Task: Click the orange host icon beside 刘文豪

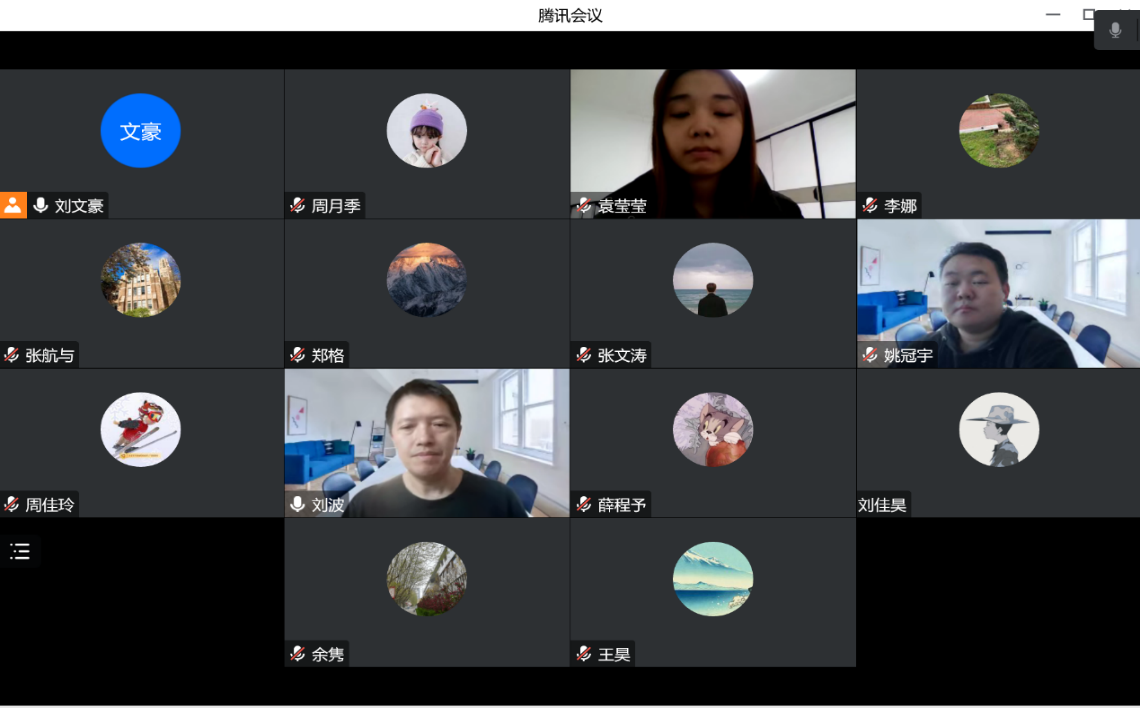Action: point(13,205)
